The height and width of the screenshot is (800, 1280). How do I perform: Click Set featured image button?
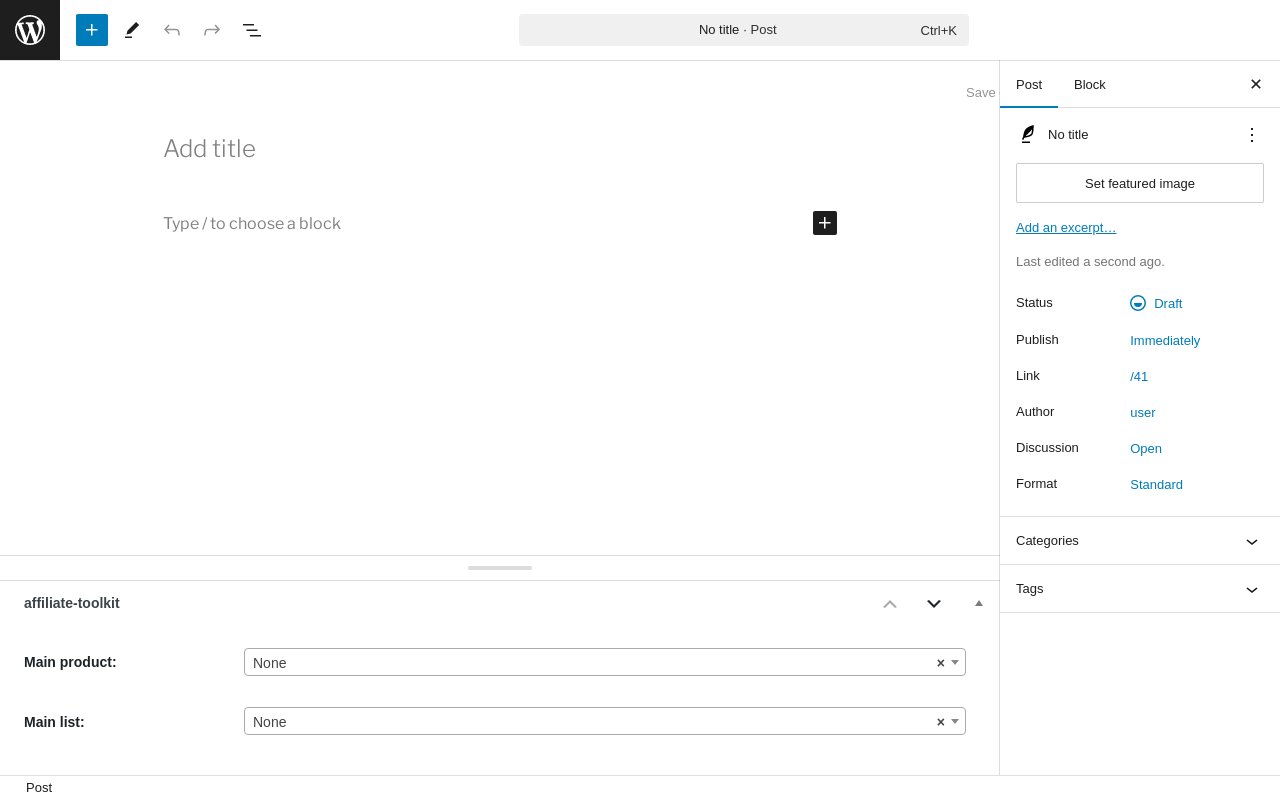tap(1140, 183)
